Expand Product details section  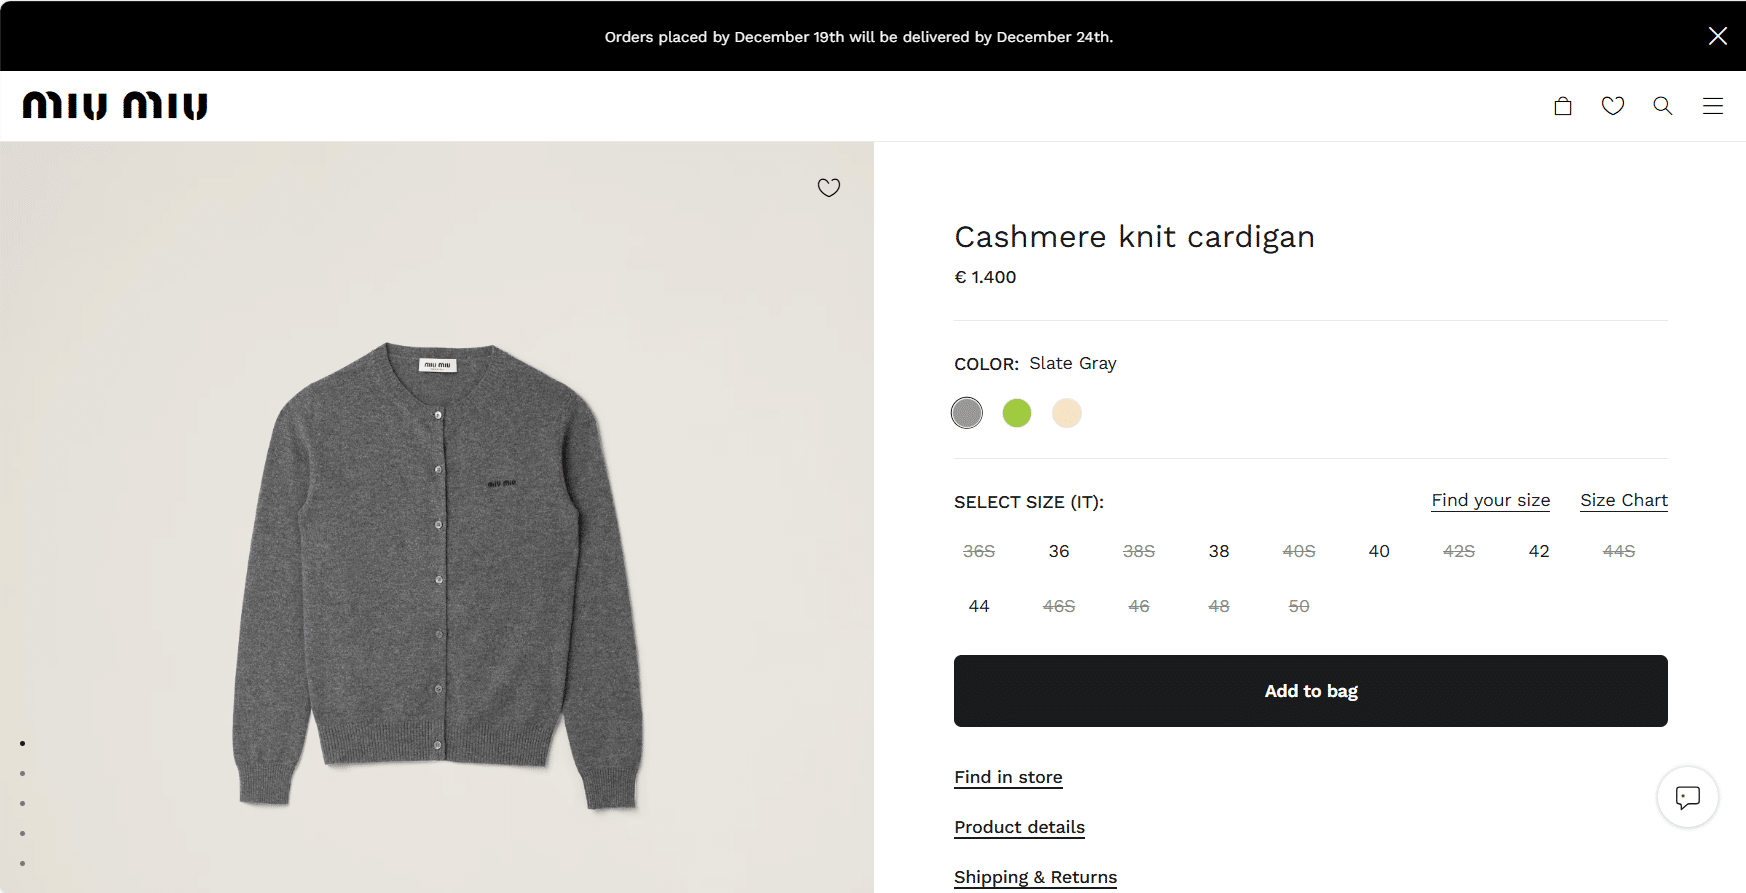click(x=1019, y=827)
